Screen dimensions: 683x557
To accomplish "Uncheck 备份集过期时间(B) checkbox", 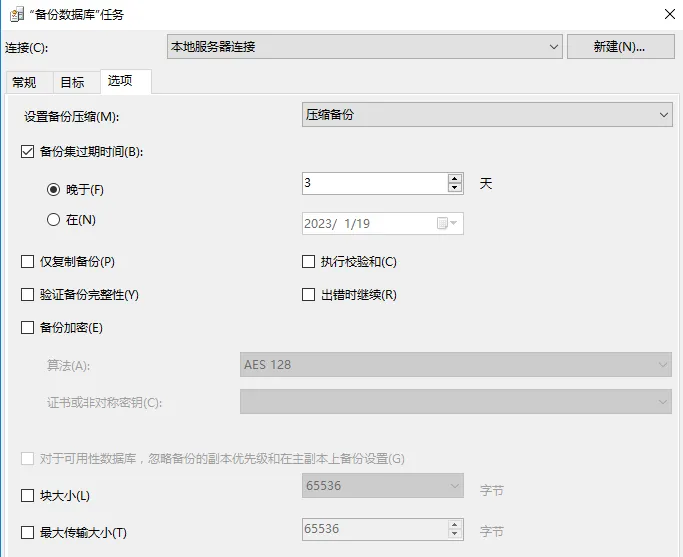I will pyautogui.click(x=27, y=152).
